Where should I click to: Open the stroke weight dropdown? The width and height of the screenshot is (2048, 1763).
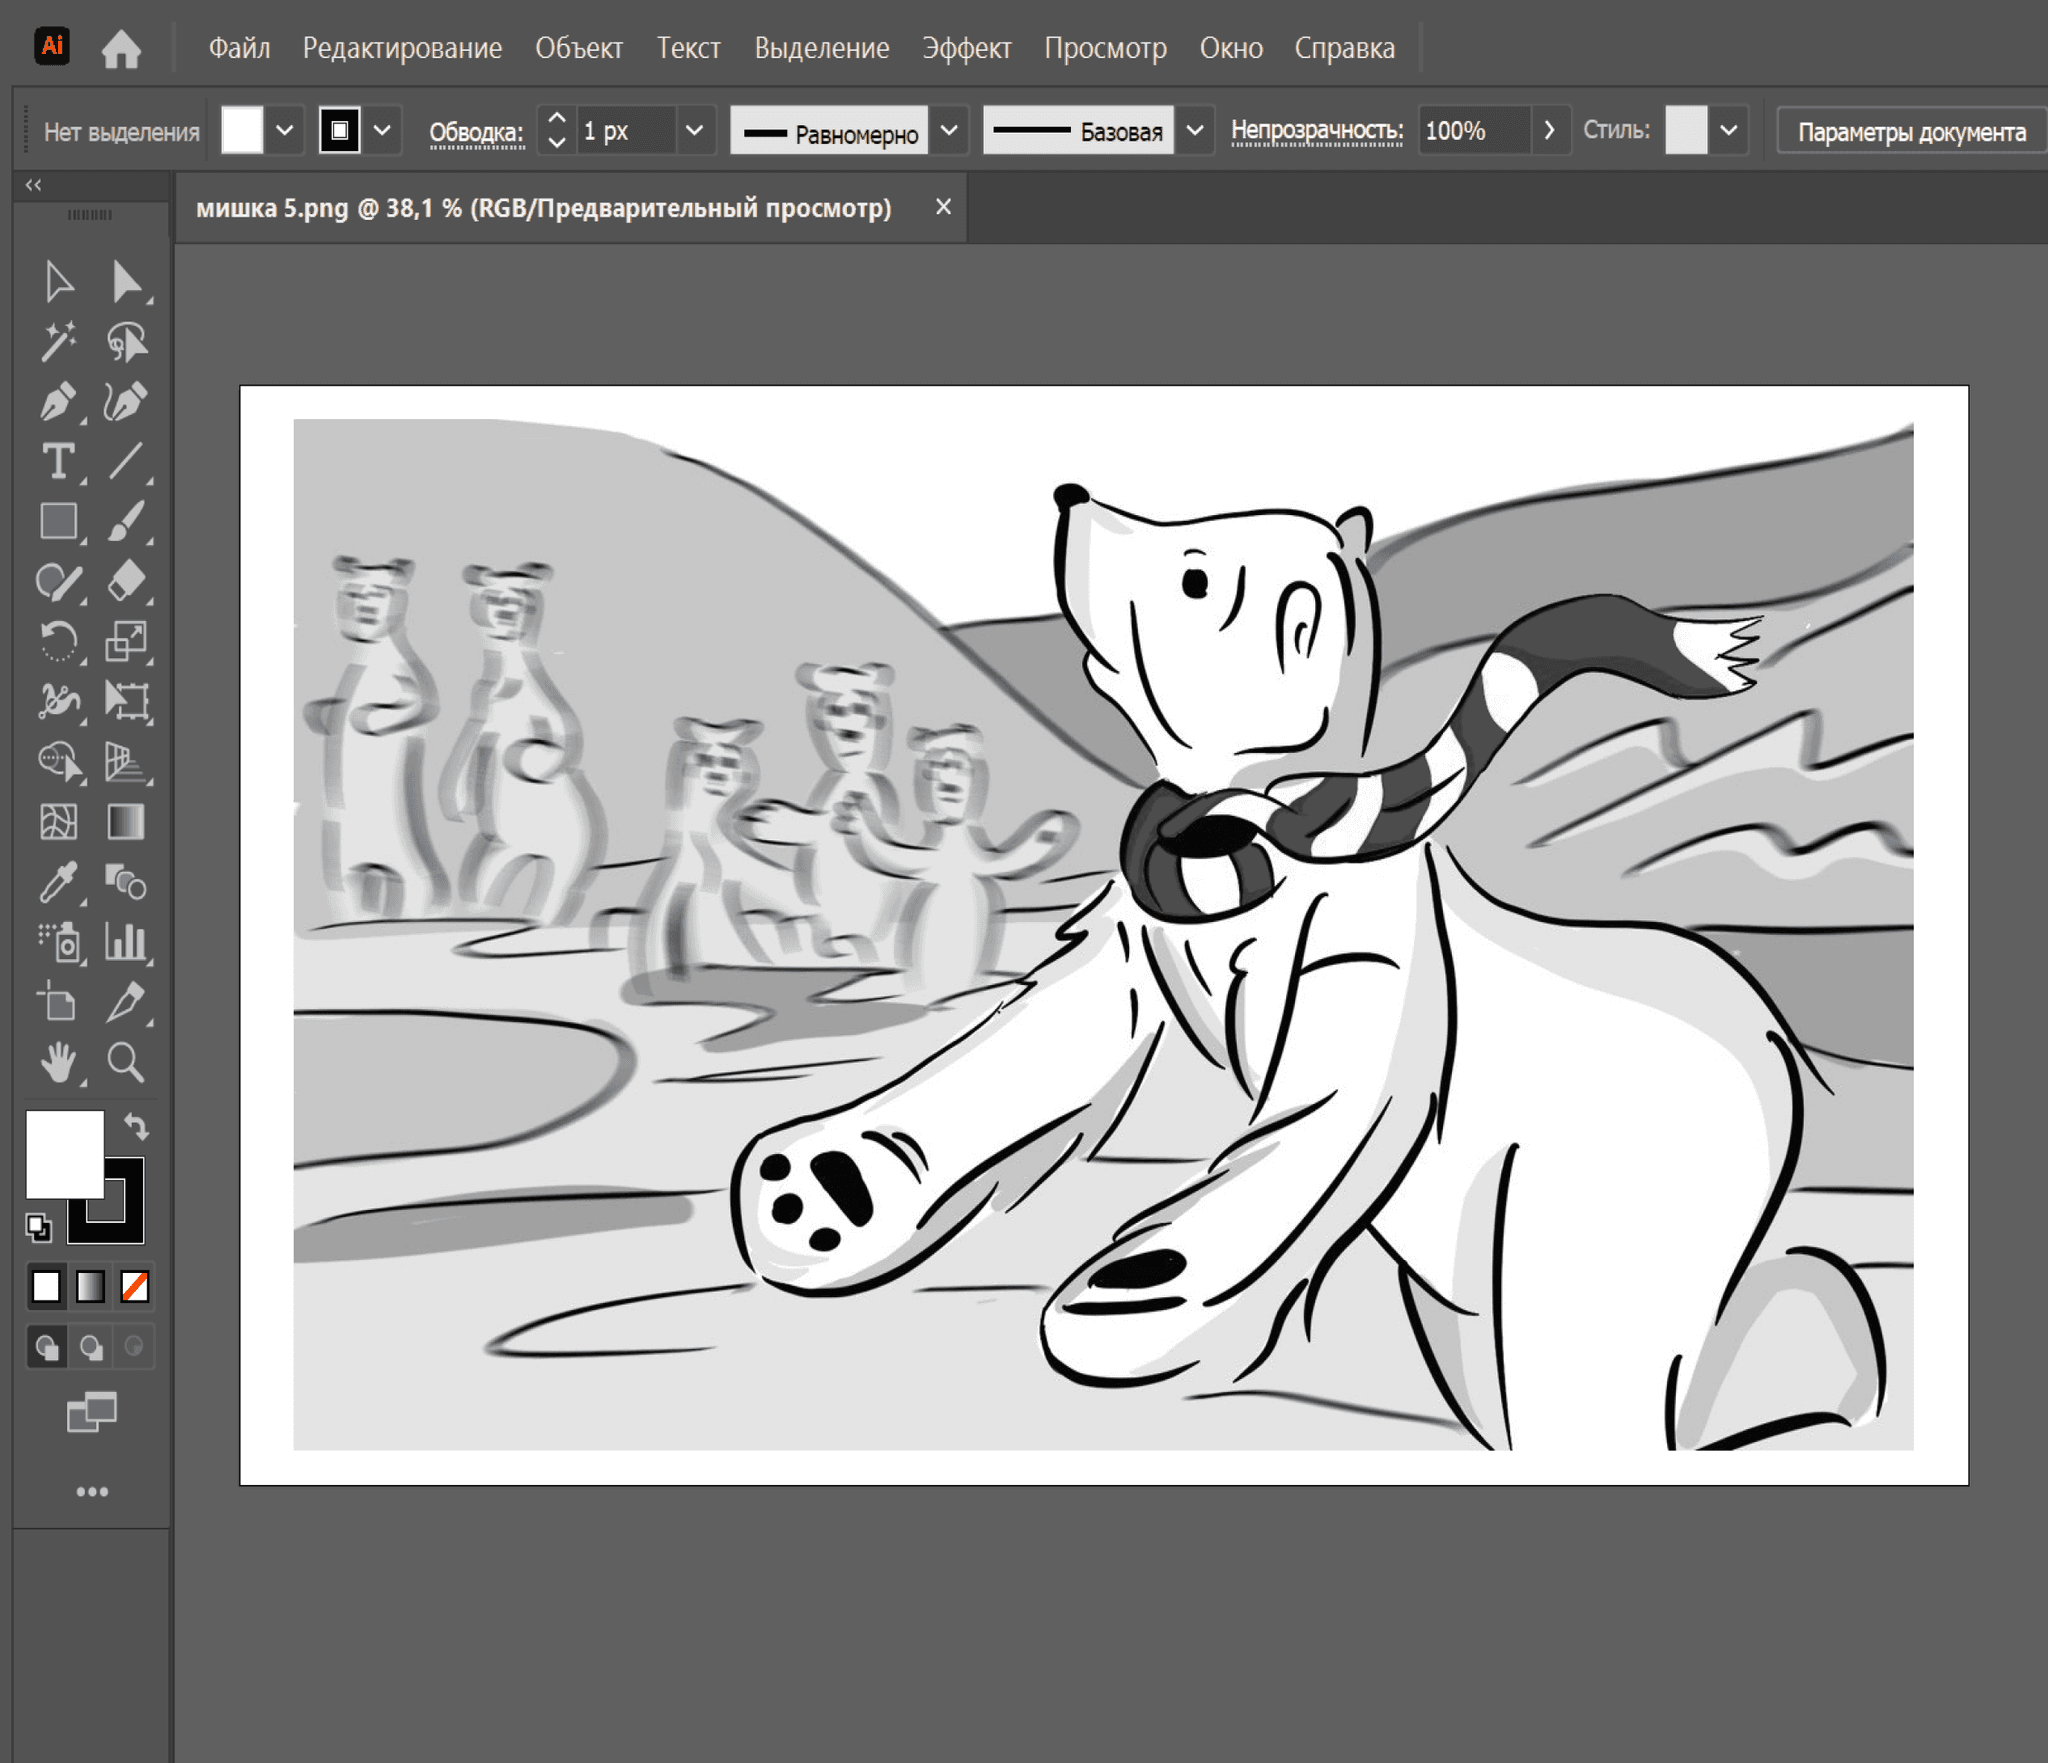(692, 130)
